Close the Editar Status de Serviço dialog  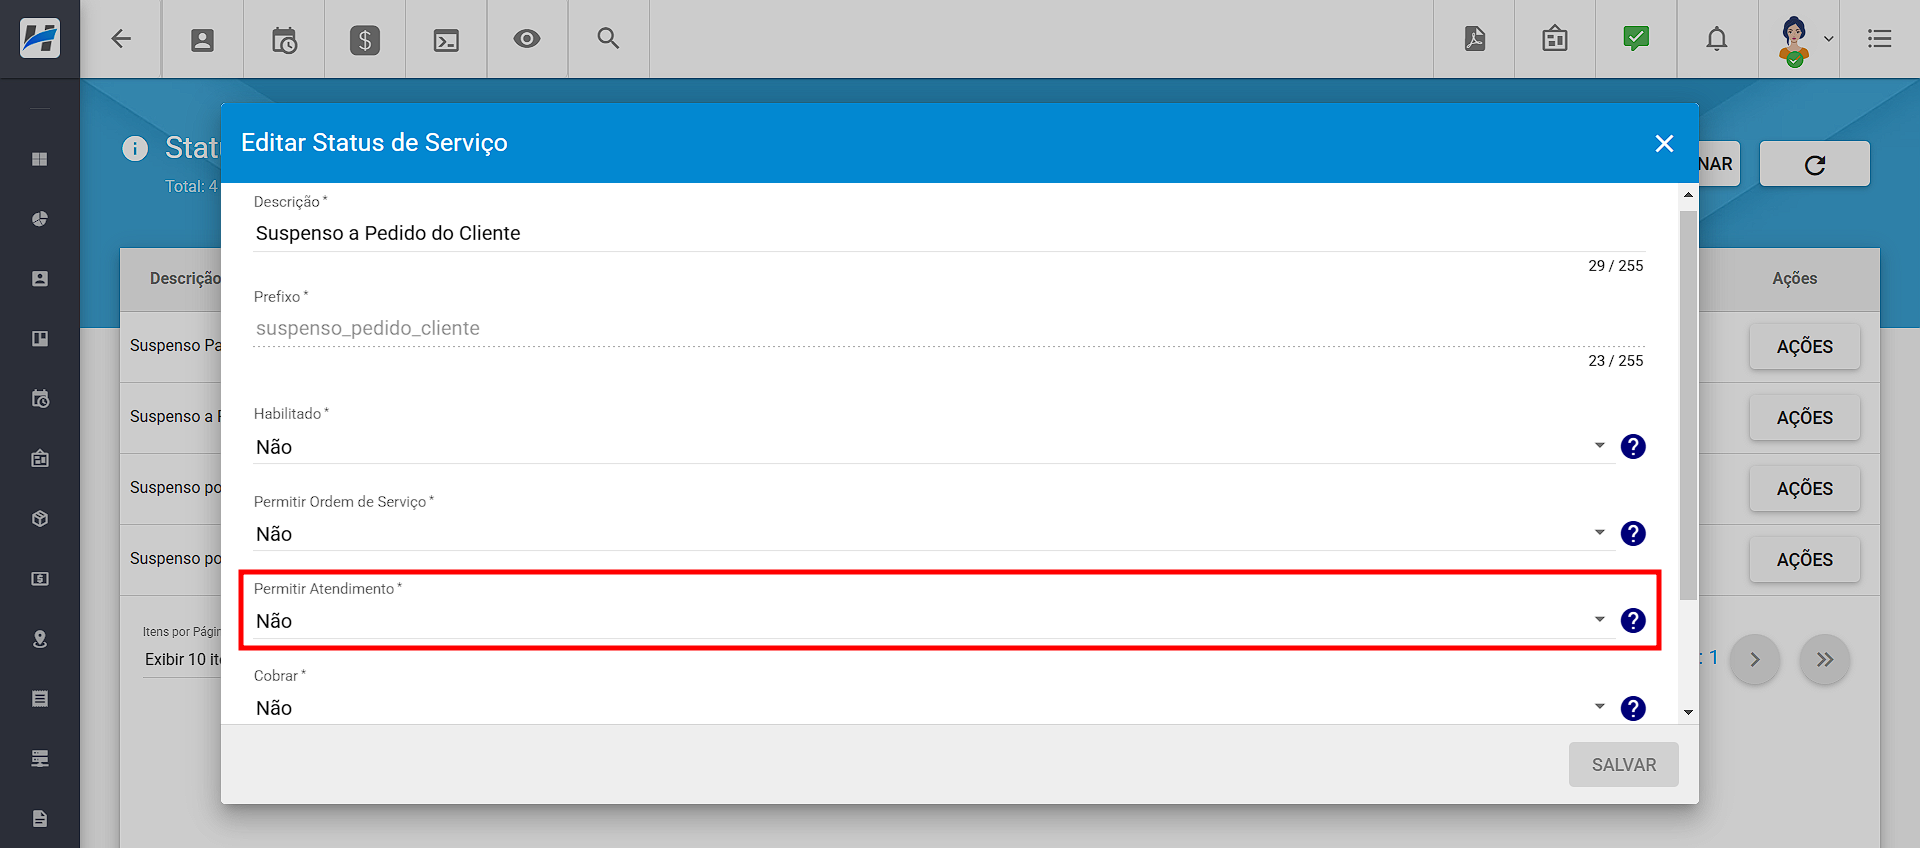[x=1664, y=144]
